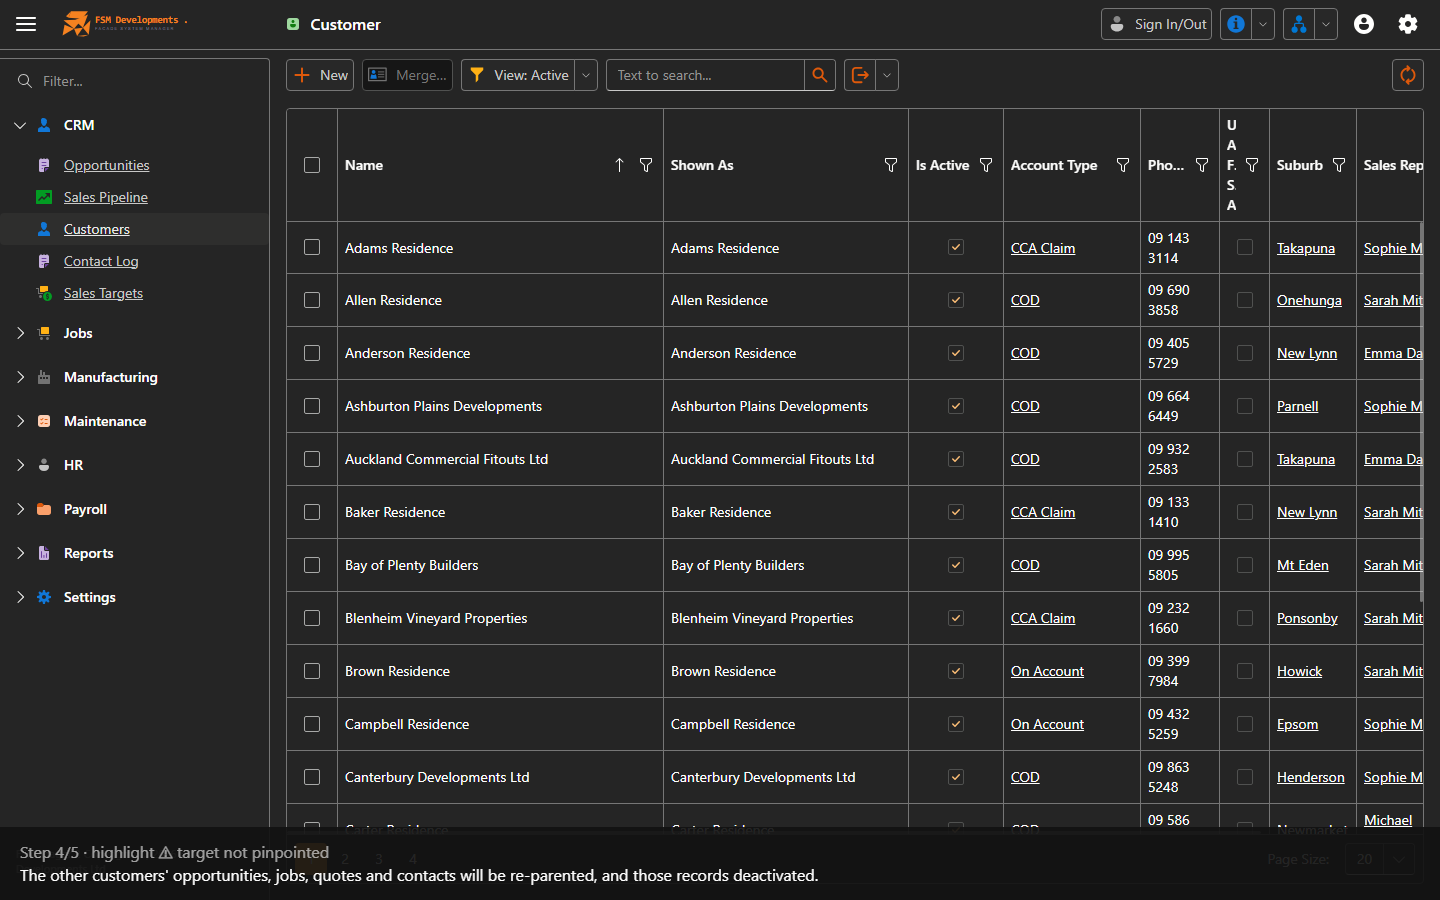Screen dimensions: 1440x900
Task: Select the Adams Residence row checkbox
Action: point(312,247)
